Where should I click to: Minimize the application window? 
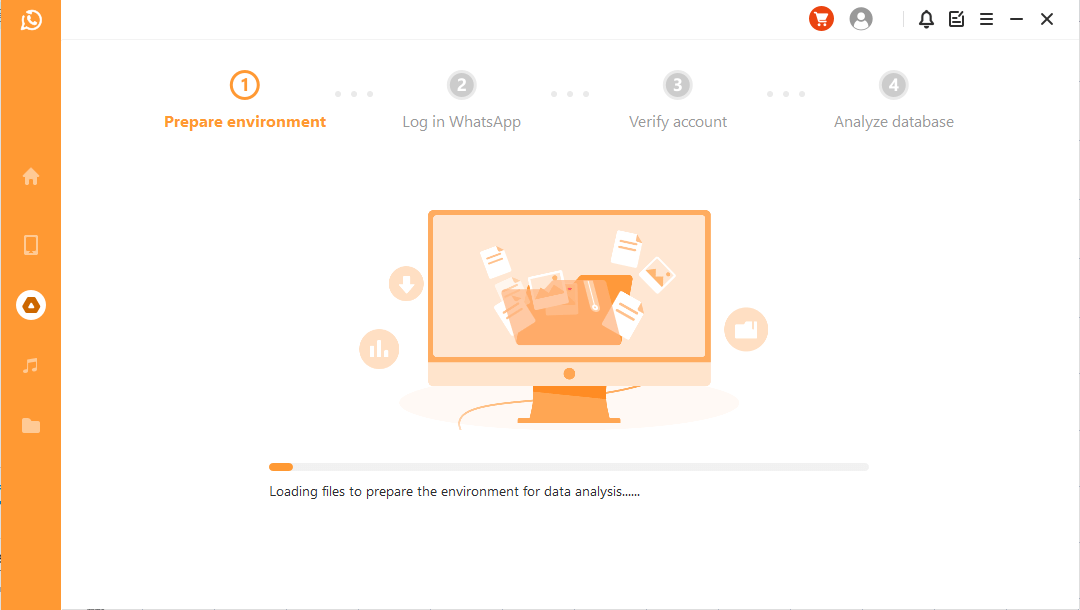[x=1017, y=19]
